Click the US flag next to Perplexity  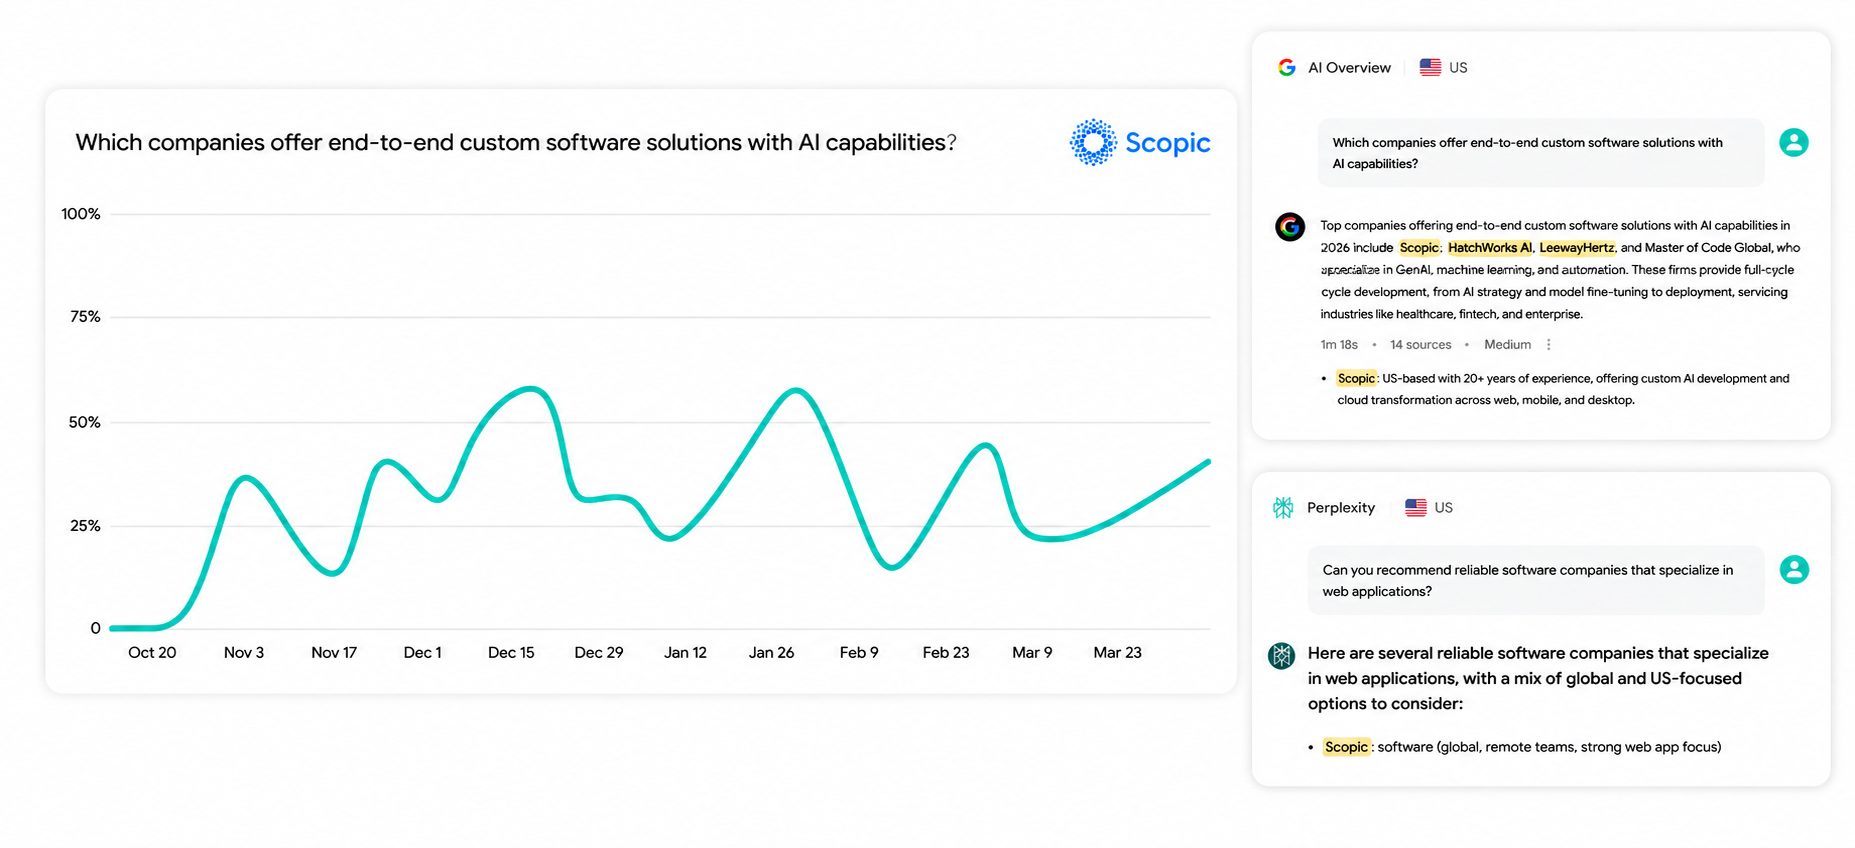[1416, 507]
